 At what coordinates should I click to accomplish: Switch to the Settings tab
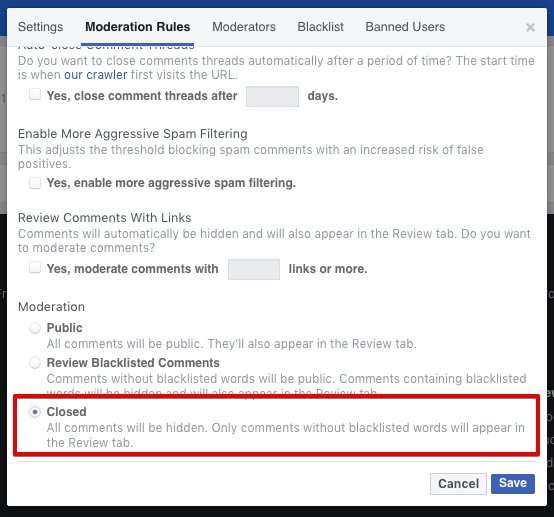click(x=41, y=27)
